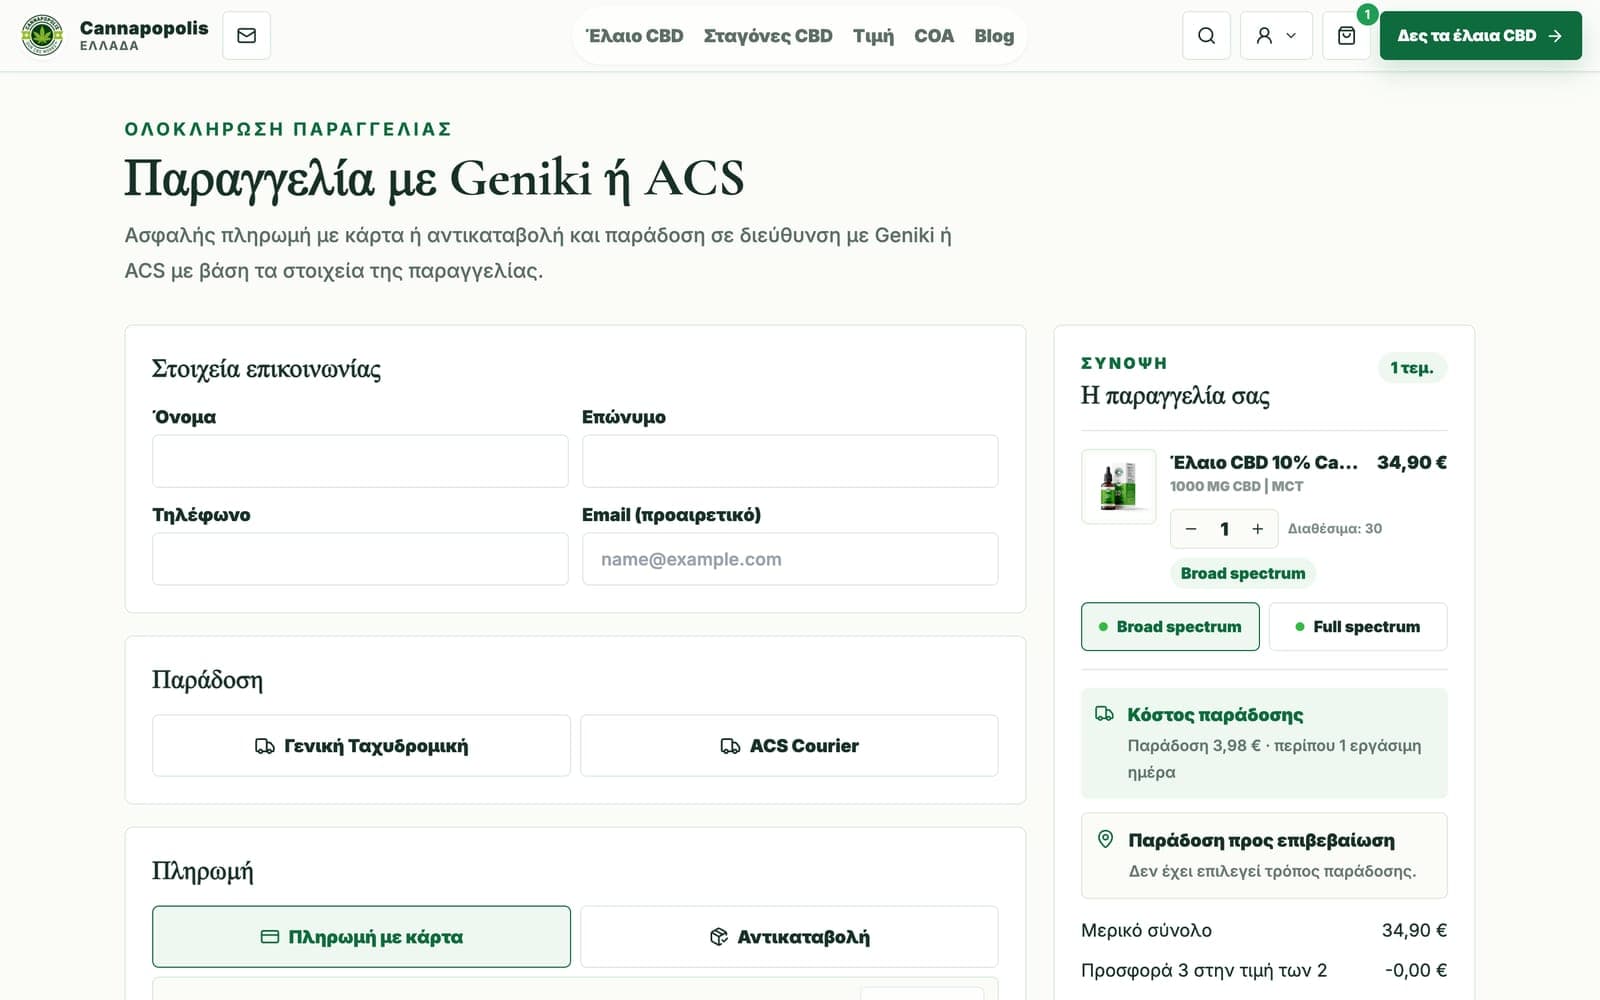The image size is (1600, 1000).
Task: Click the Κόστος παράδοσης heading
Action: click(1215, 715)
